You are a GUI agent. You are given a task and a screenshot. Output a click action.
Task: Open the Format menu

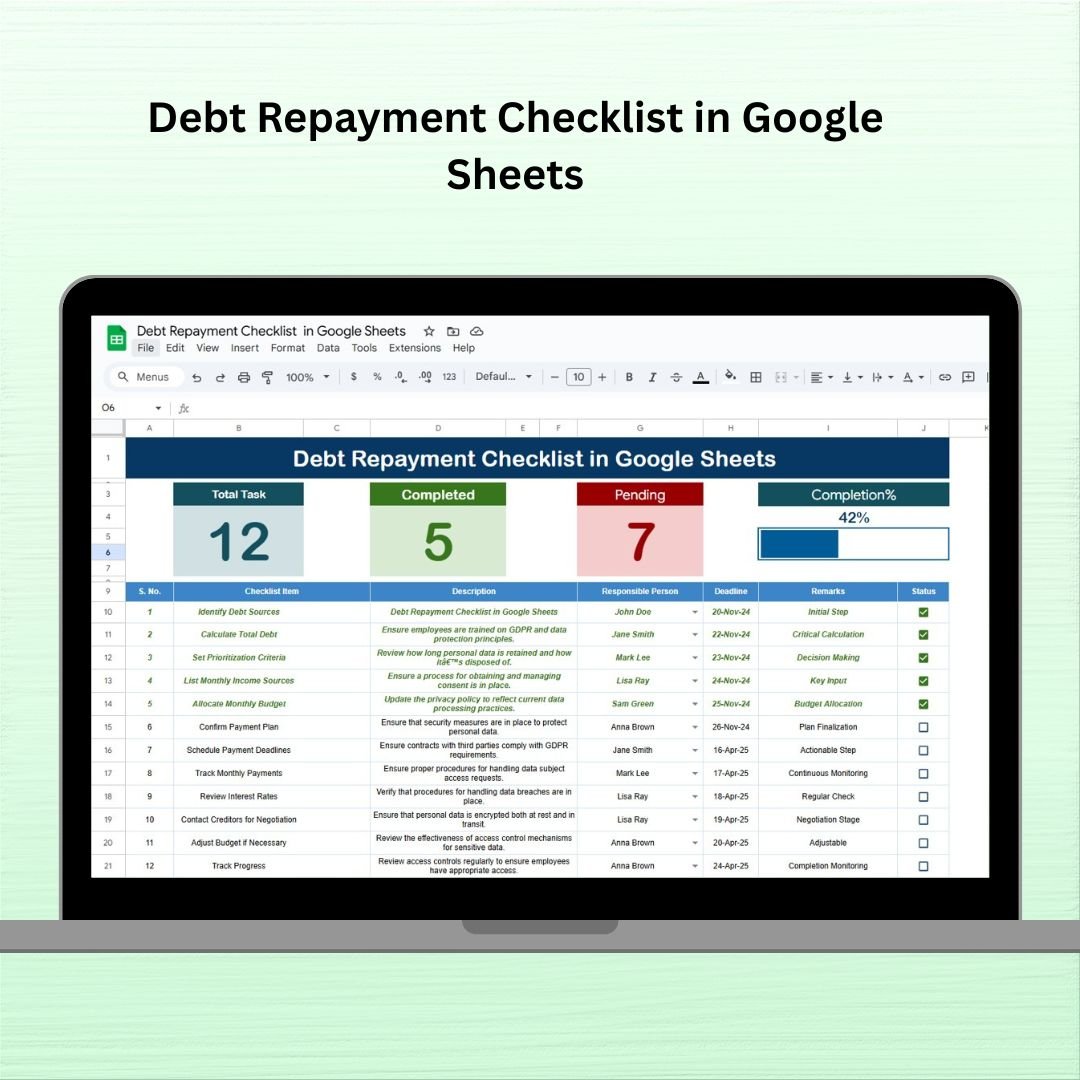tap(288, 349)
